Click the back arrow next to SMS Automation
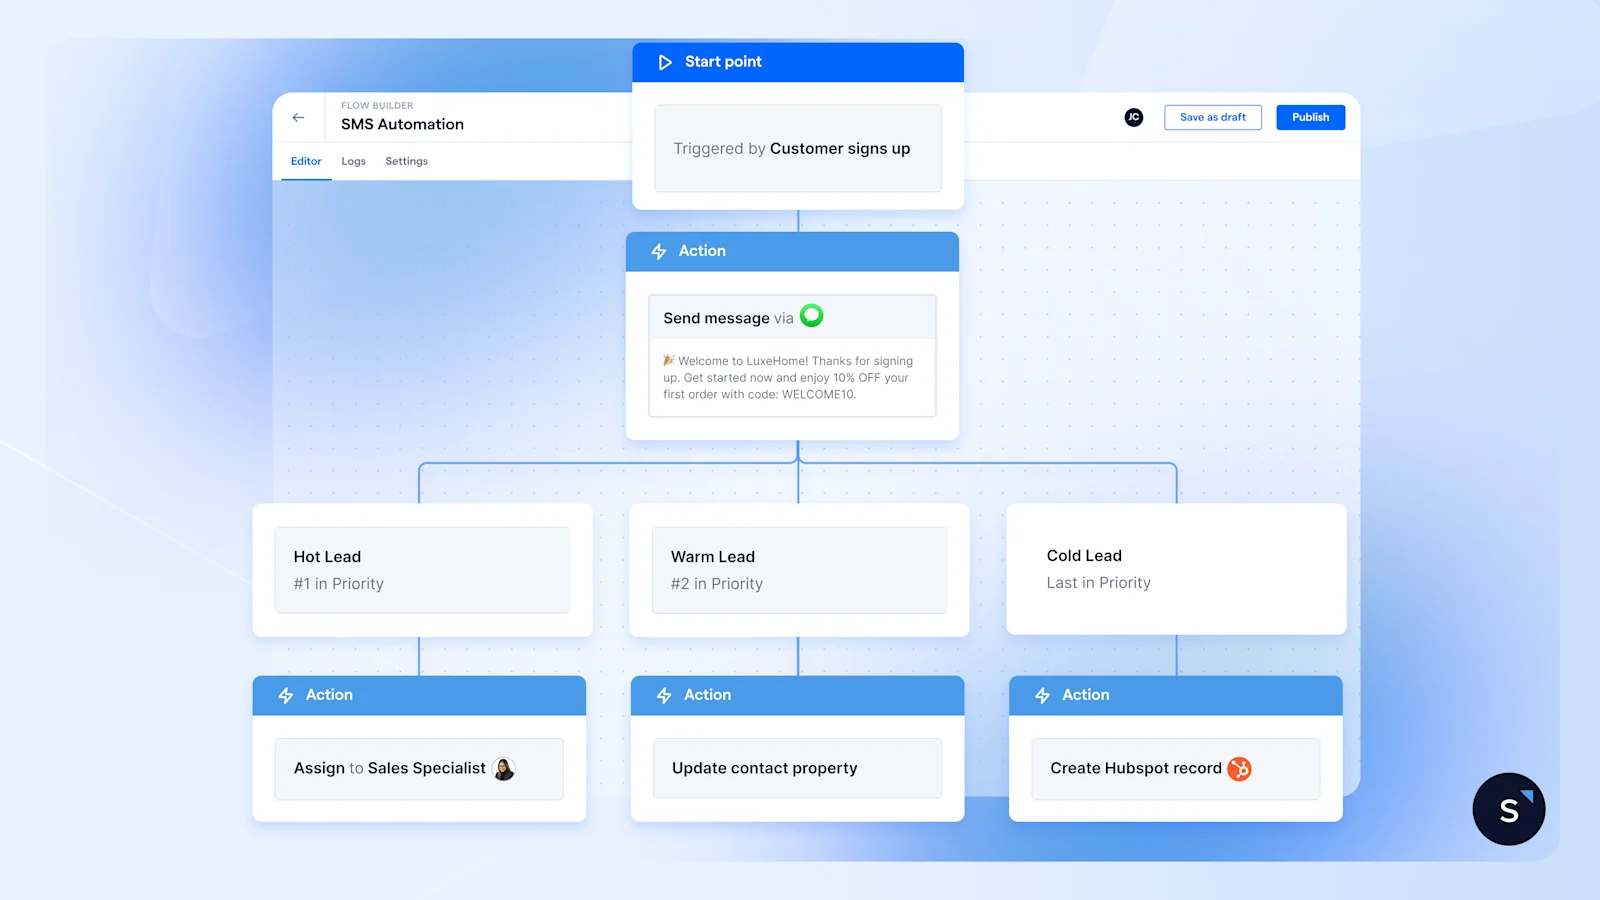 coord(298,117)
